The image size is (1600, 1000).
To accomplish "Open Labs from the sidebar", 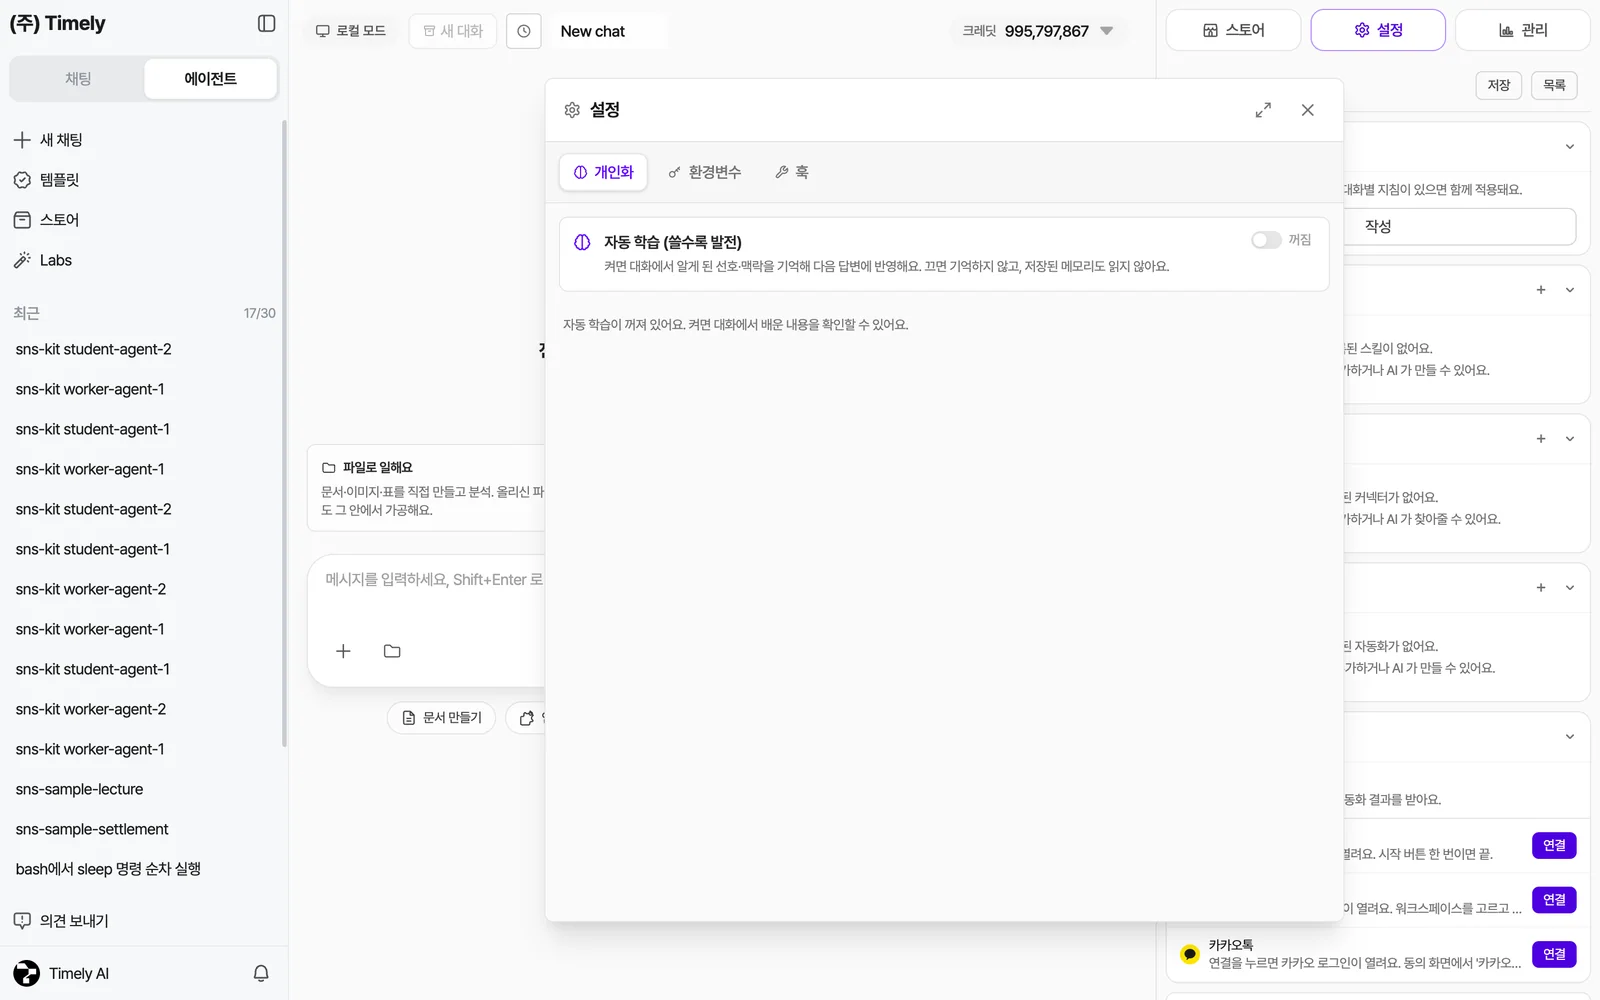I will (x=55, y=260).
